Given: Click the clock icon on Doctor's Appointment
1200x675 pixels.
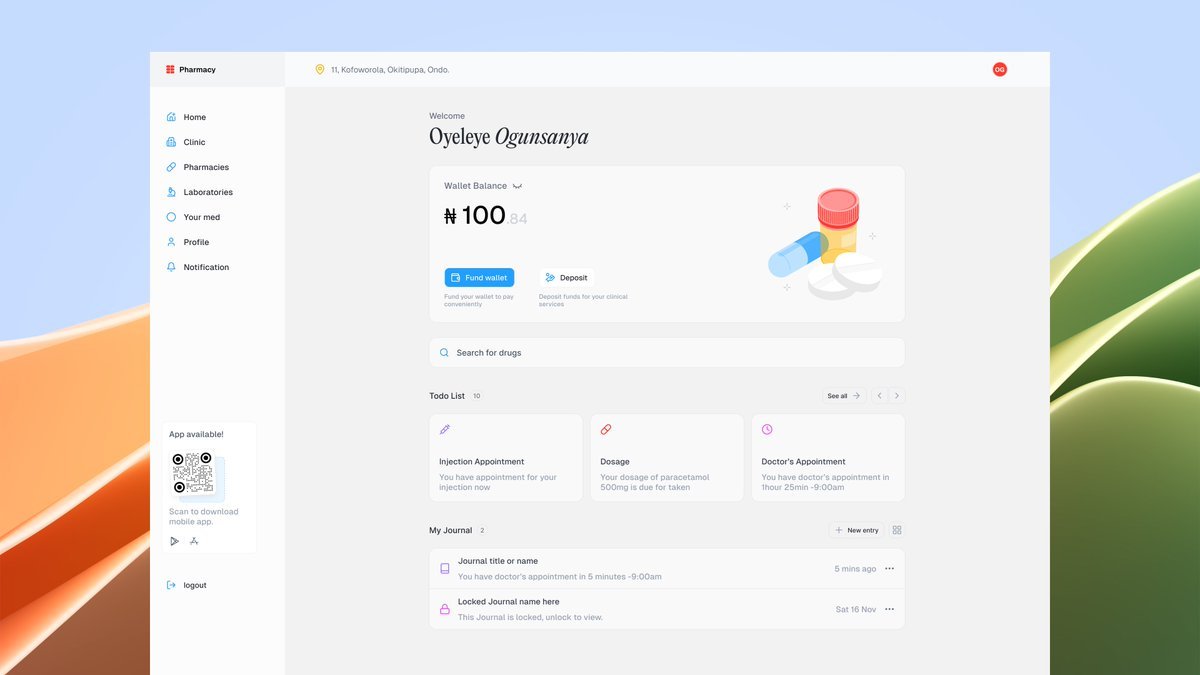Looking at the screenshot, I should click(x=767, y=429).
